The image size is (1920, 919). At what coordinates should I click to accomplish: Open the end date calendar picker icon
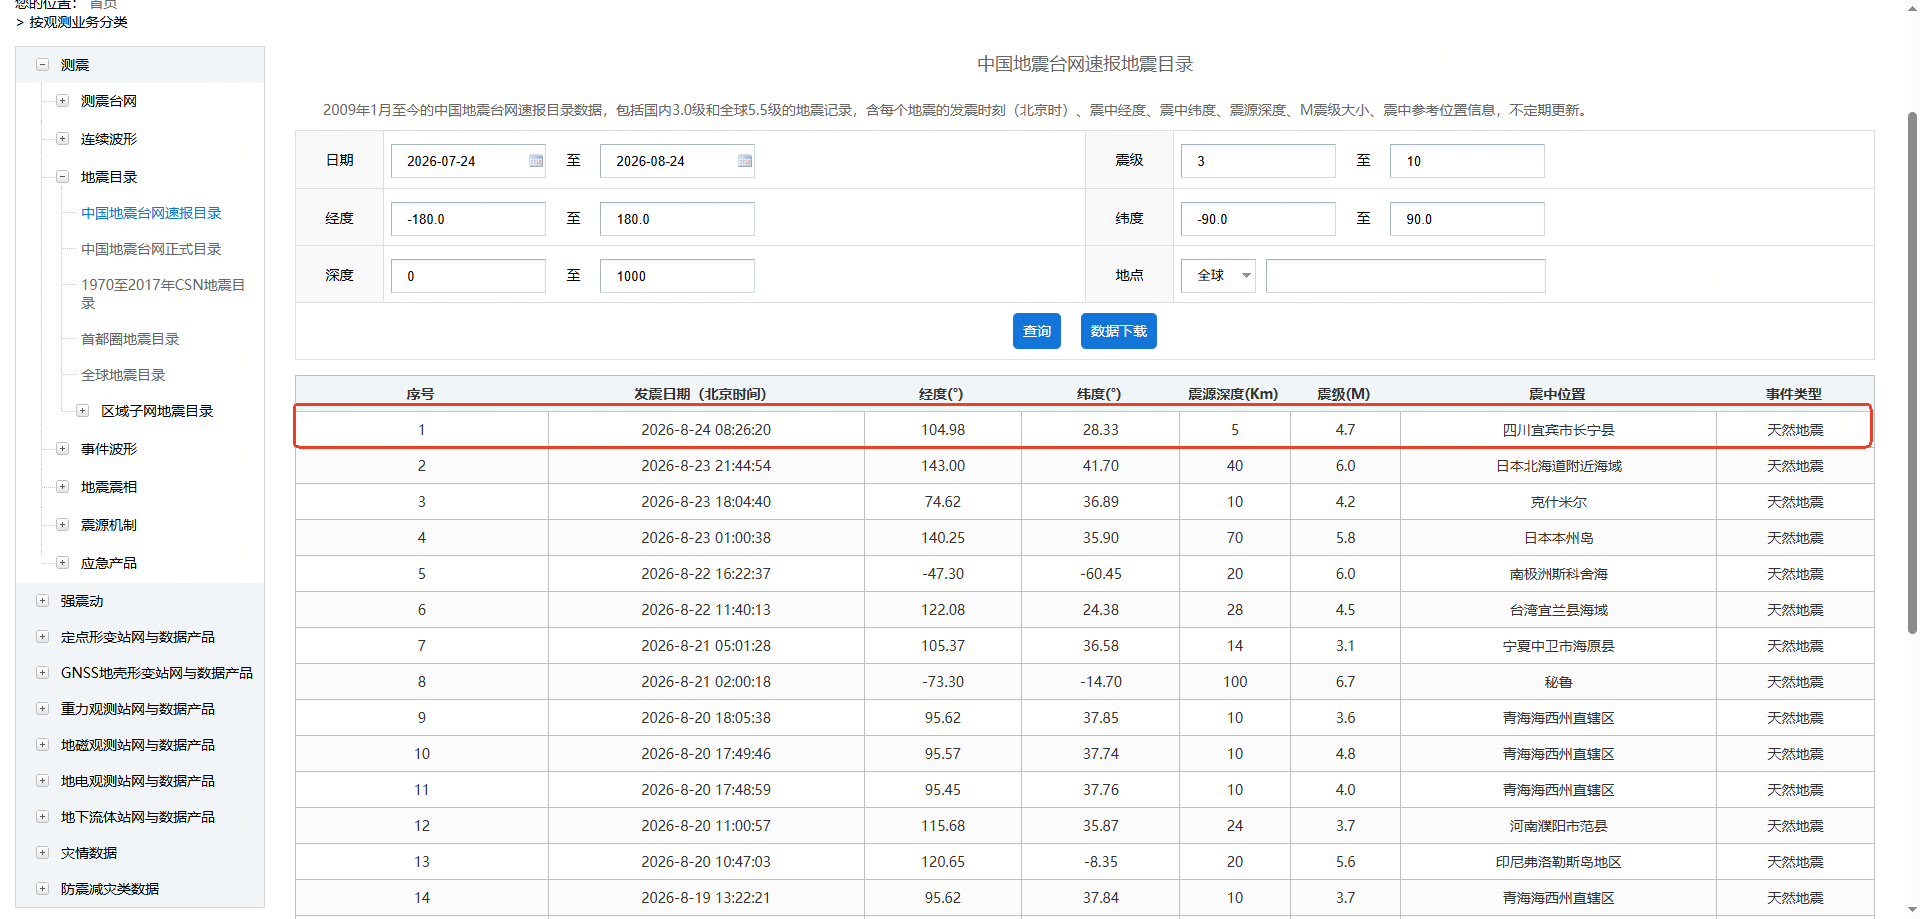coord(745,161)
